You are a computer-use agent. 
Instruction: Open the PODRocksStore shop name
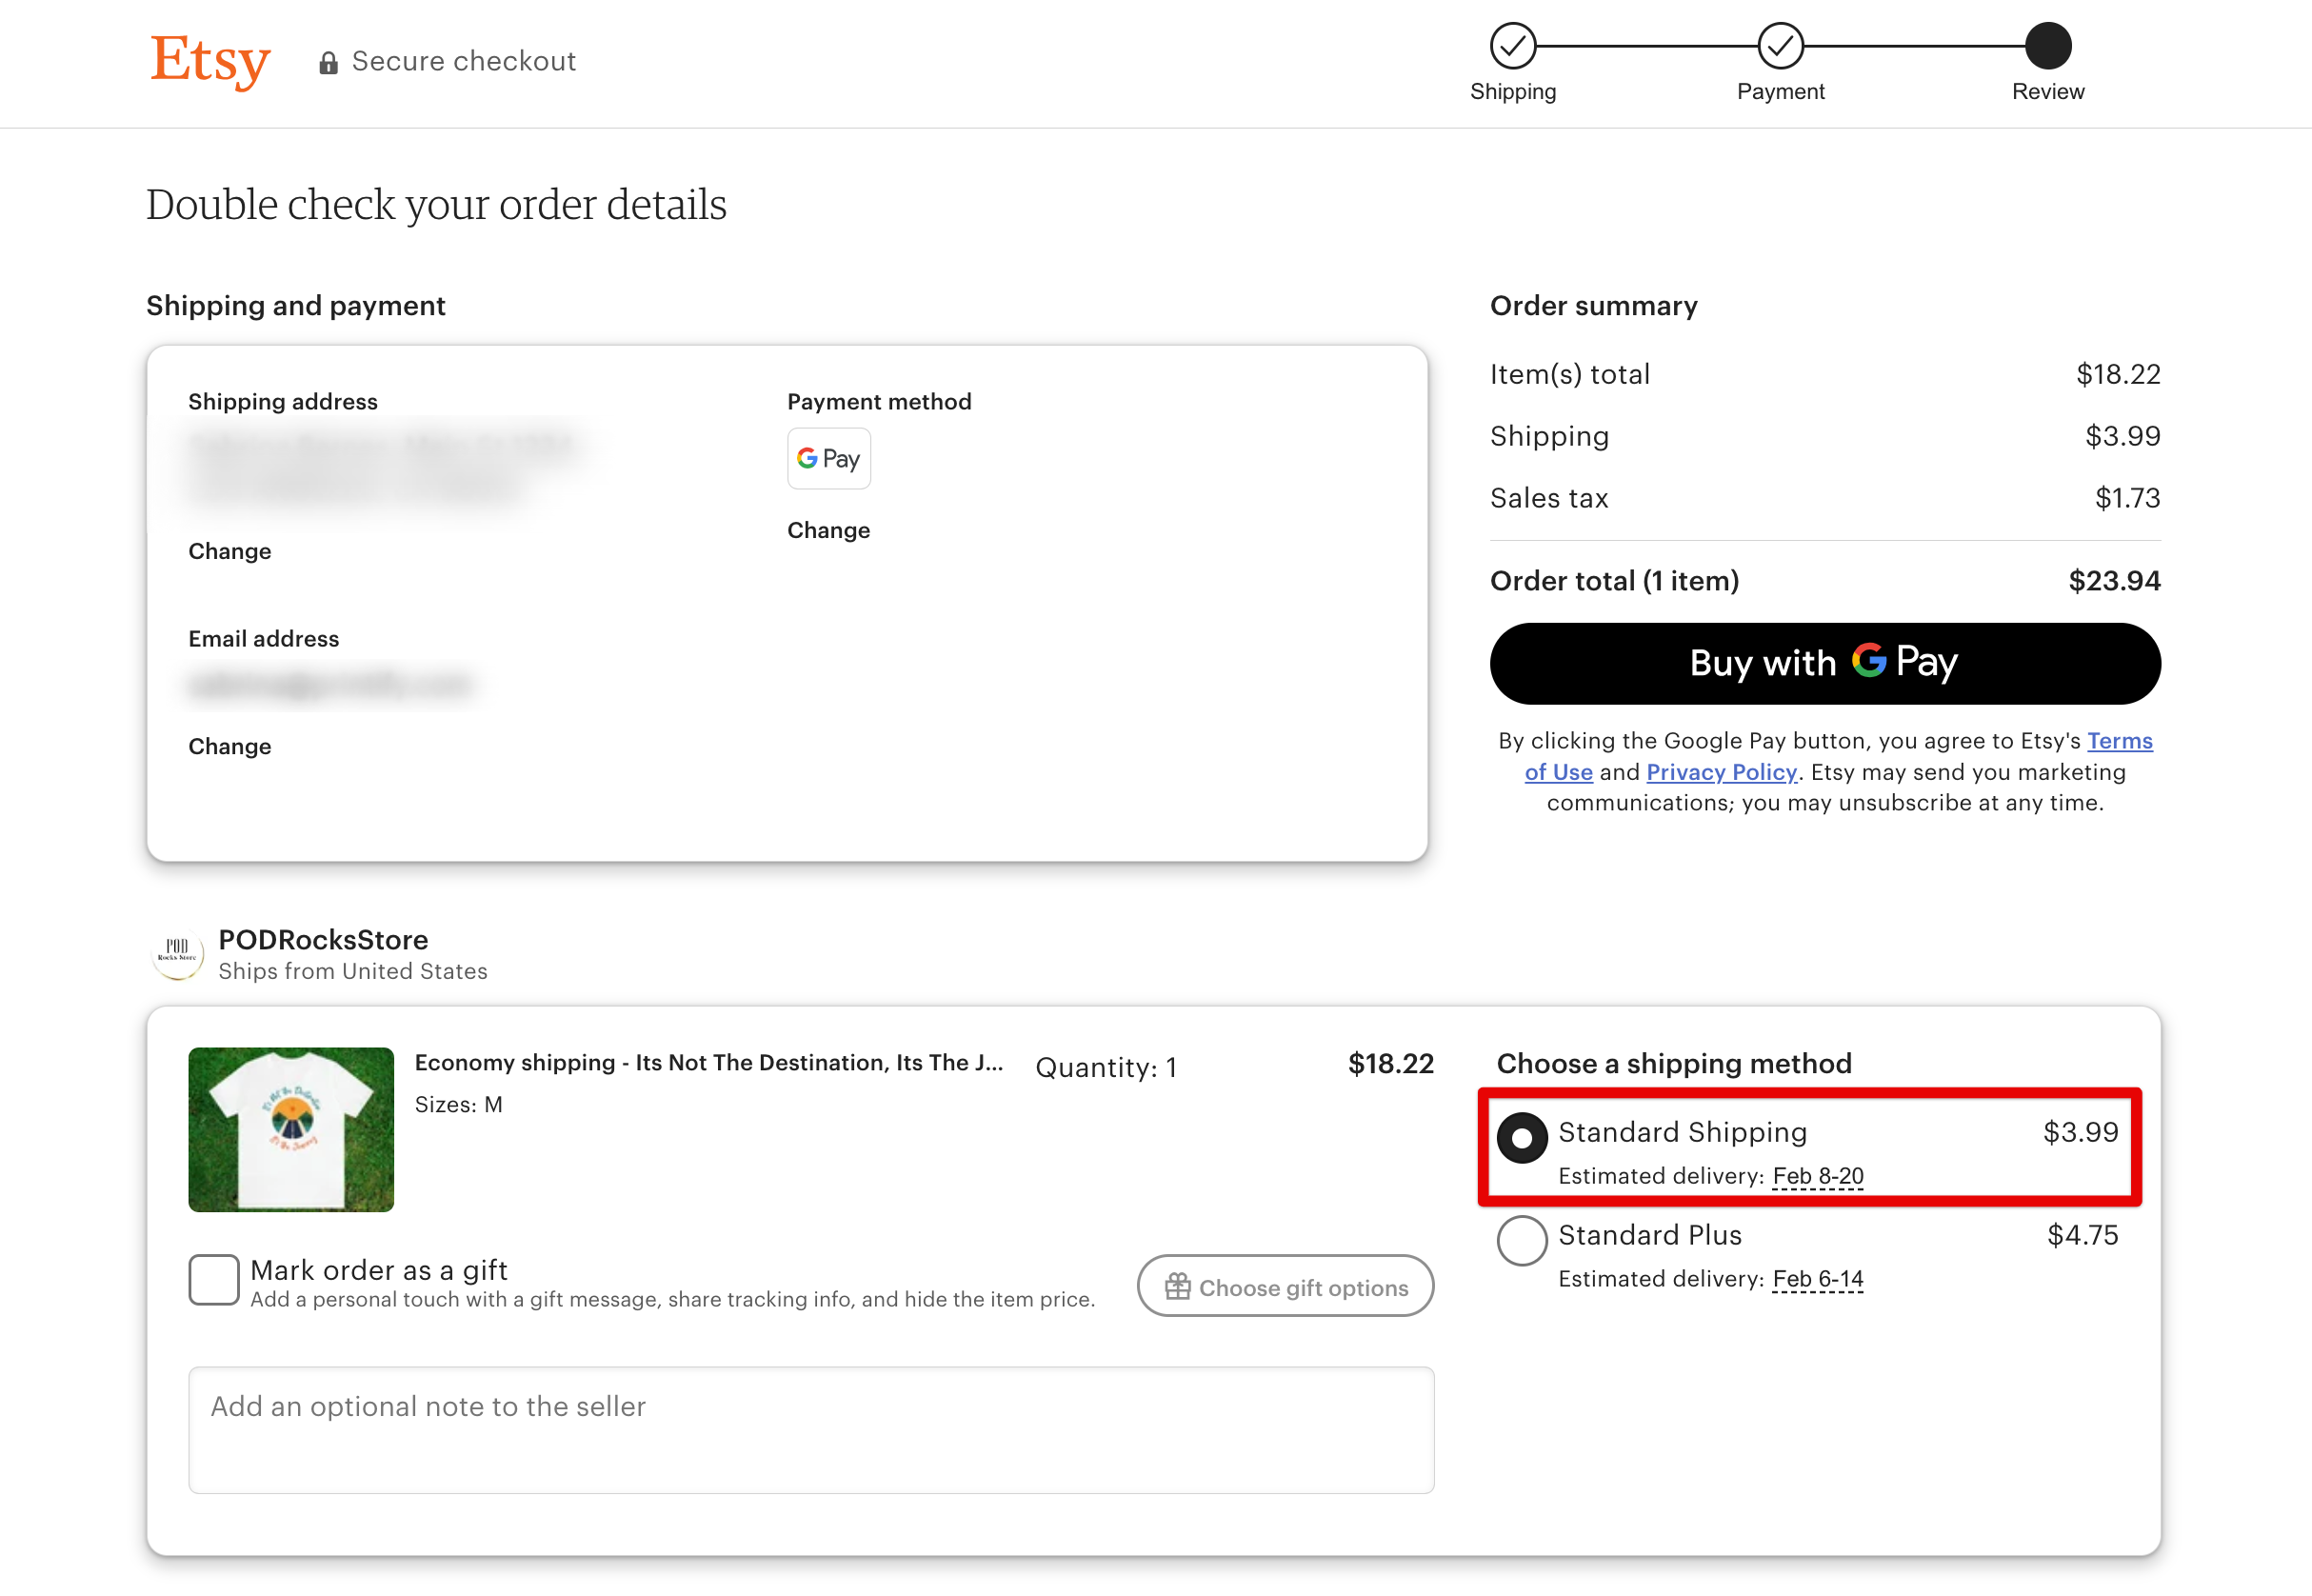click(323, 940)
